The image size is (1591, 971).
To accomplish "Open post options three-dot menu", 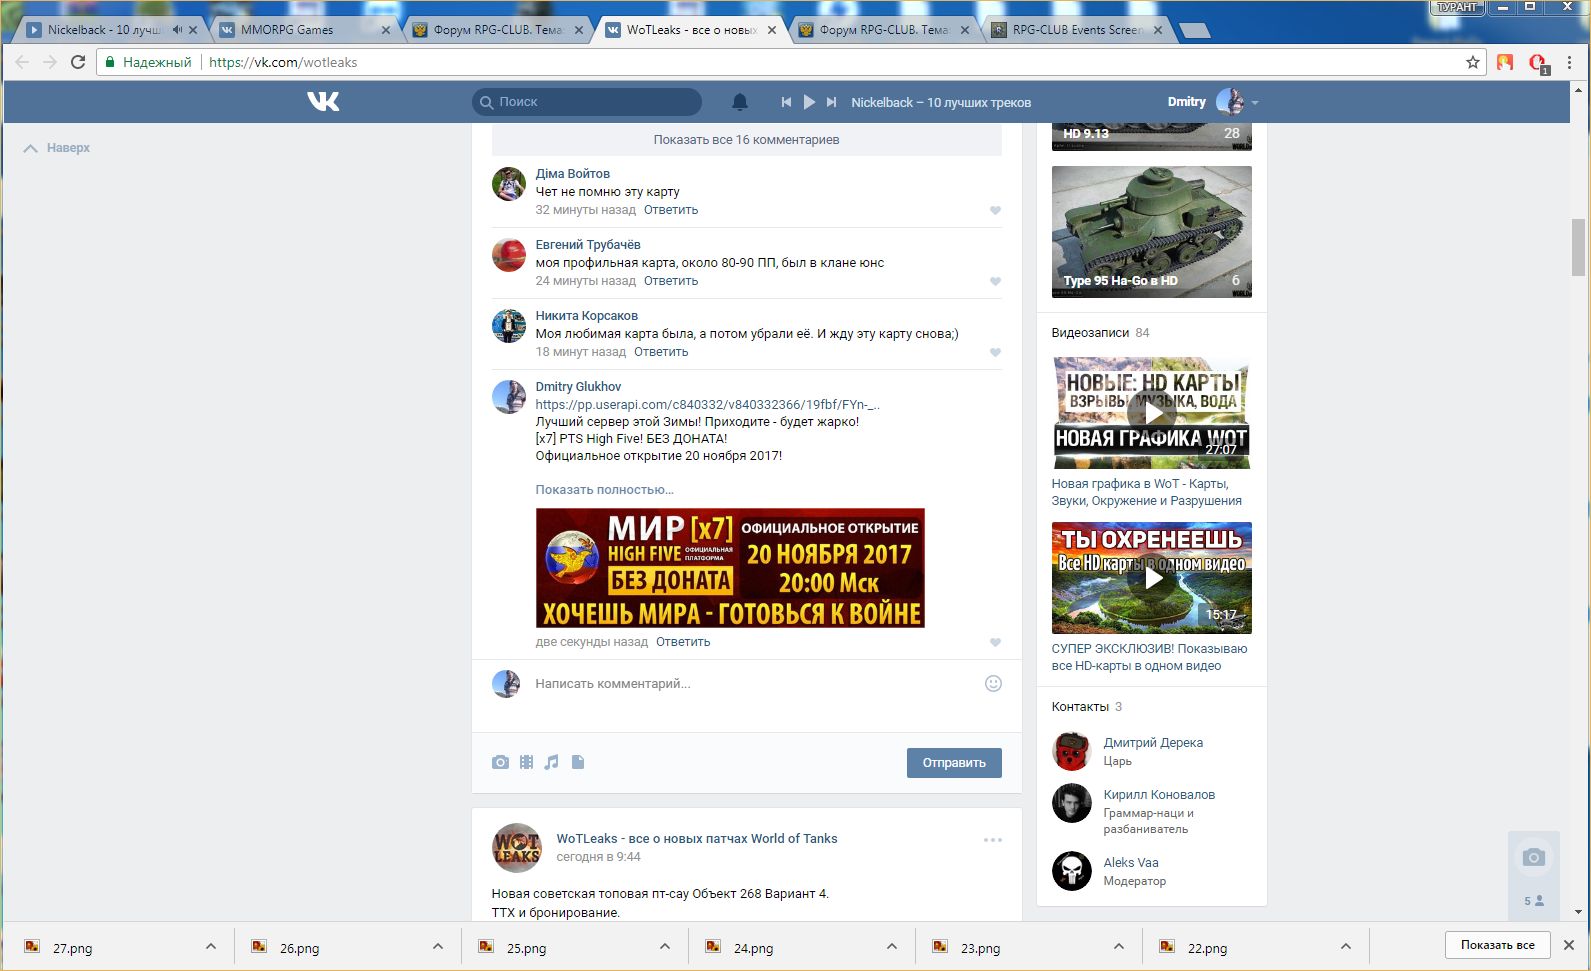I will click(993, 840).
